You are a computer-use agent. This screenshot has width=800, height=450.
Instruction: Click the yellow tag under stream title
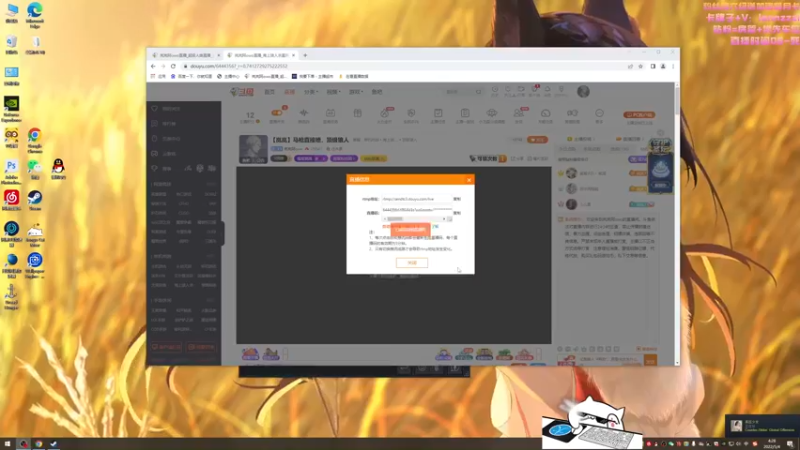click(x=373, y=159)
